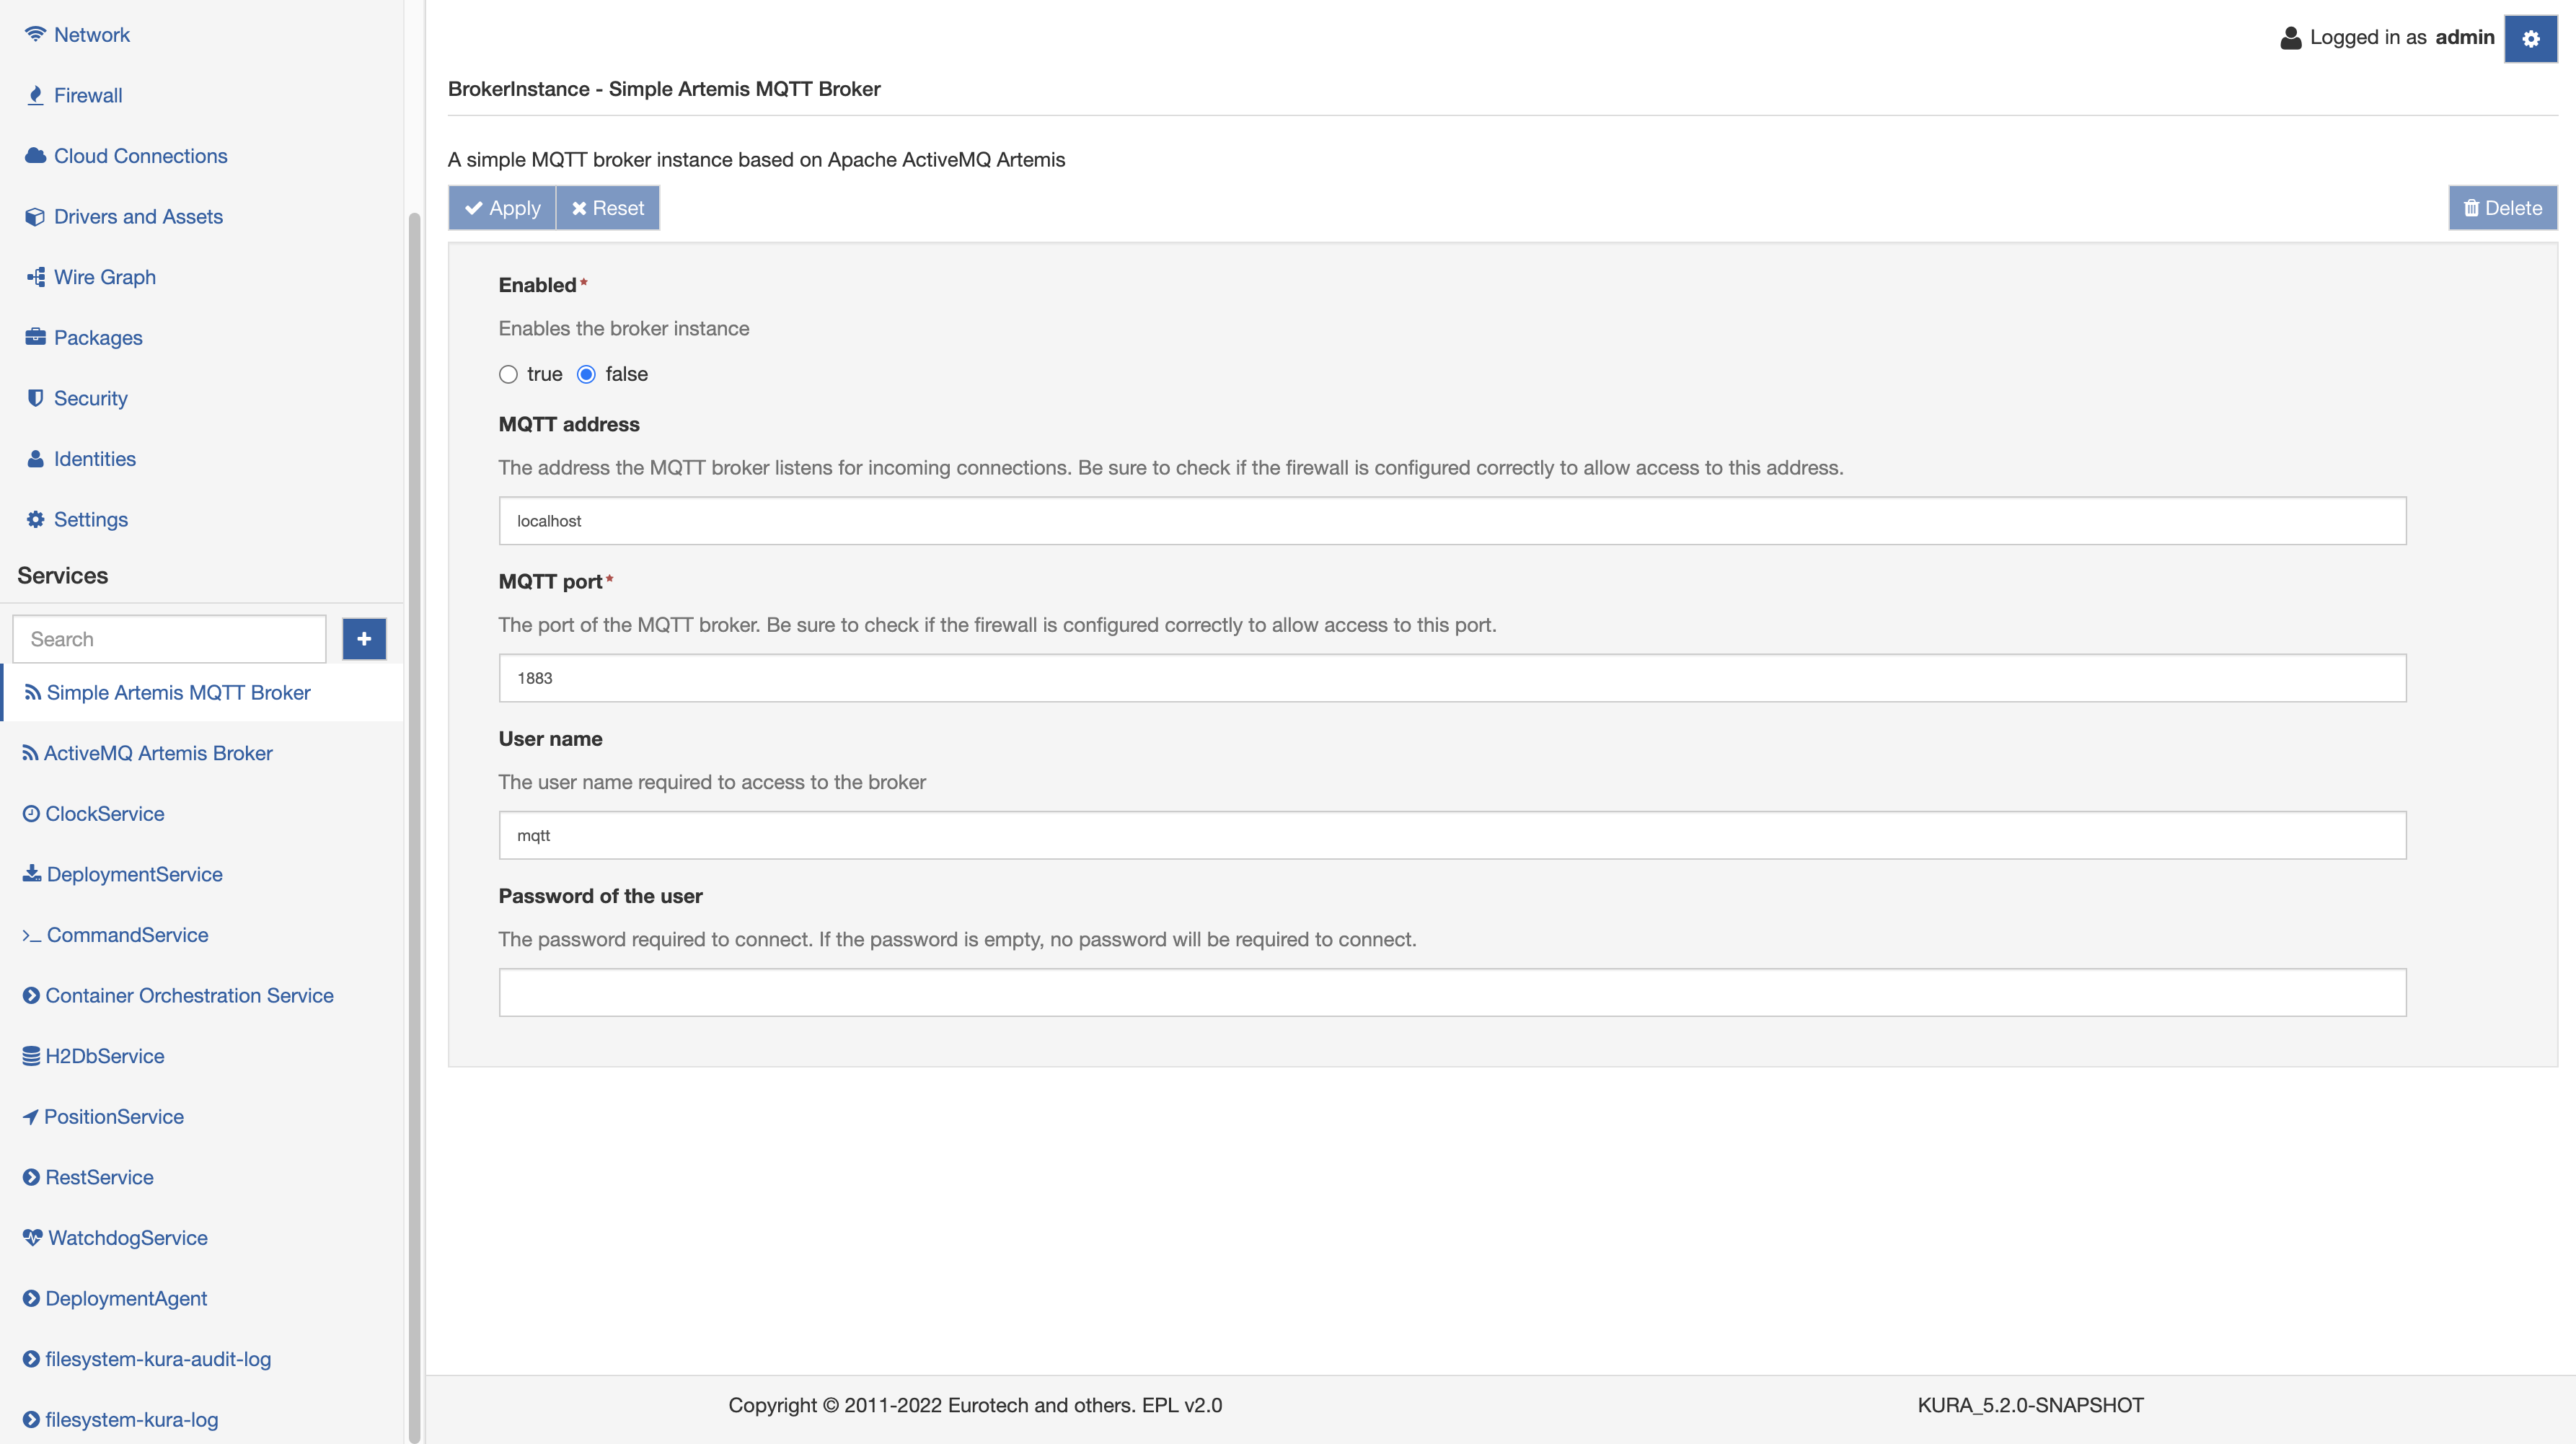This screenshot has width=2576, height=1444.
Task: Open the Cloud Connections section
Action: tap(140, 155)
